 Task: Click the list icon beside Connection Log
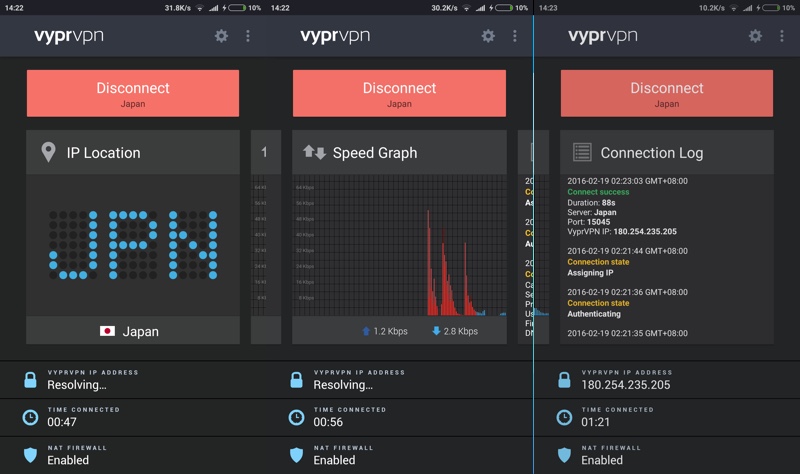click(x=582, y=152)
